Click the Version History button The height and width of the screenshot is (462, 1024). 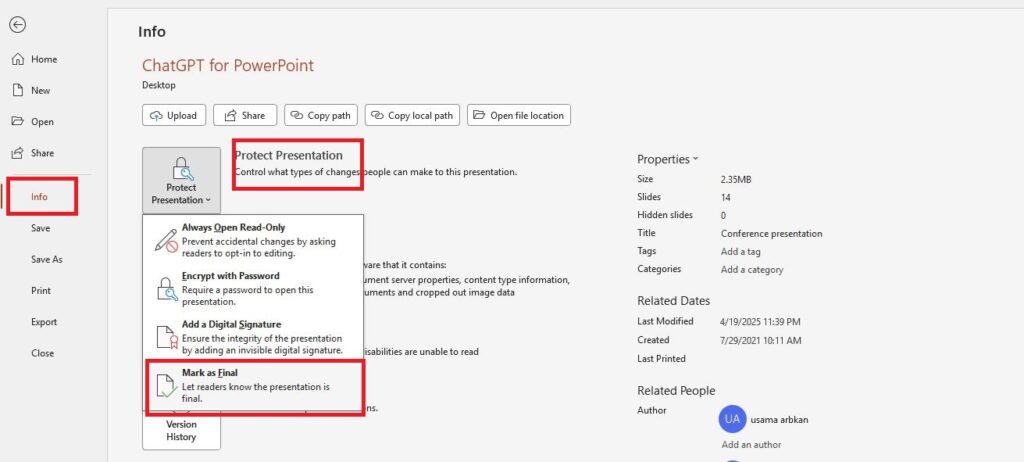pyautogui.click(x=182, y=431)
